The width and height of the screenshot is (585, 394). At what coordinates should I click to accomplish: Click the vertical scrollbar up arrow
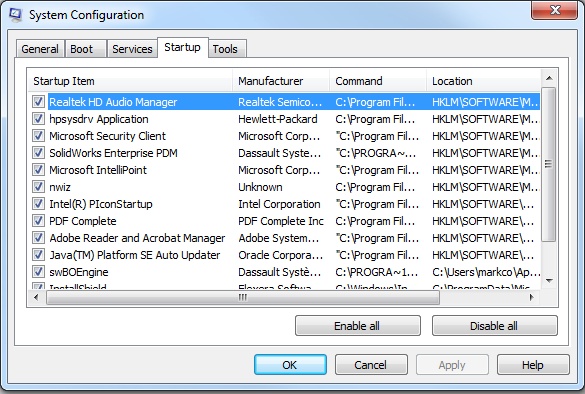[549, 78]
